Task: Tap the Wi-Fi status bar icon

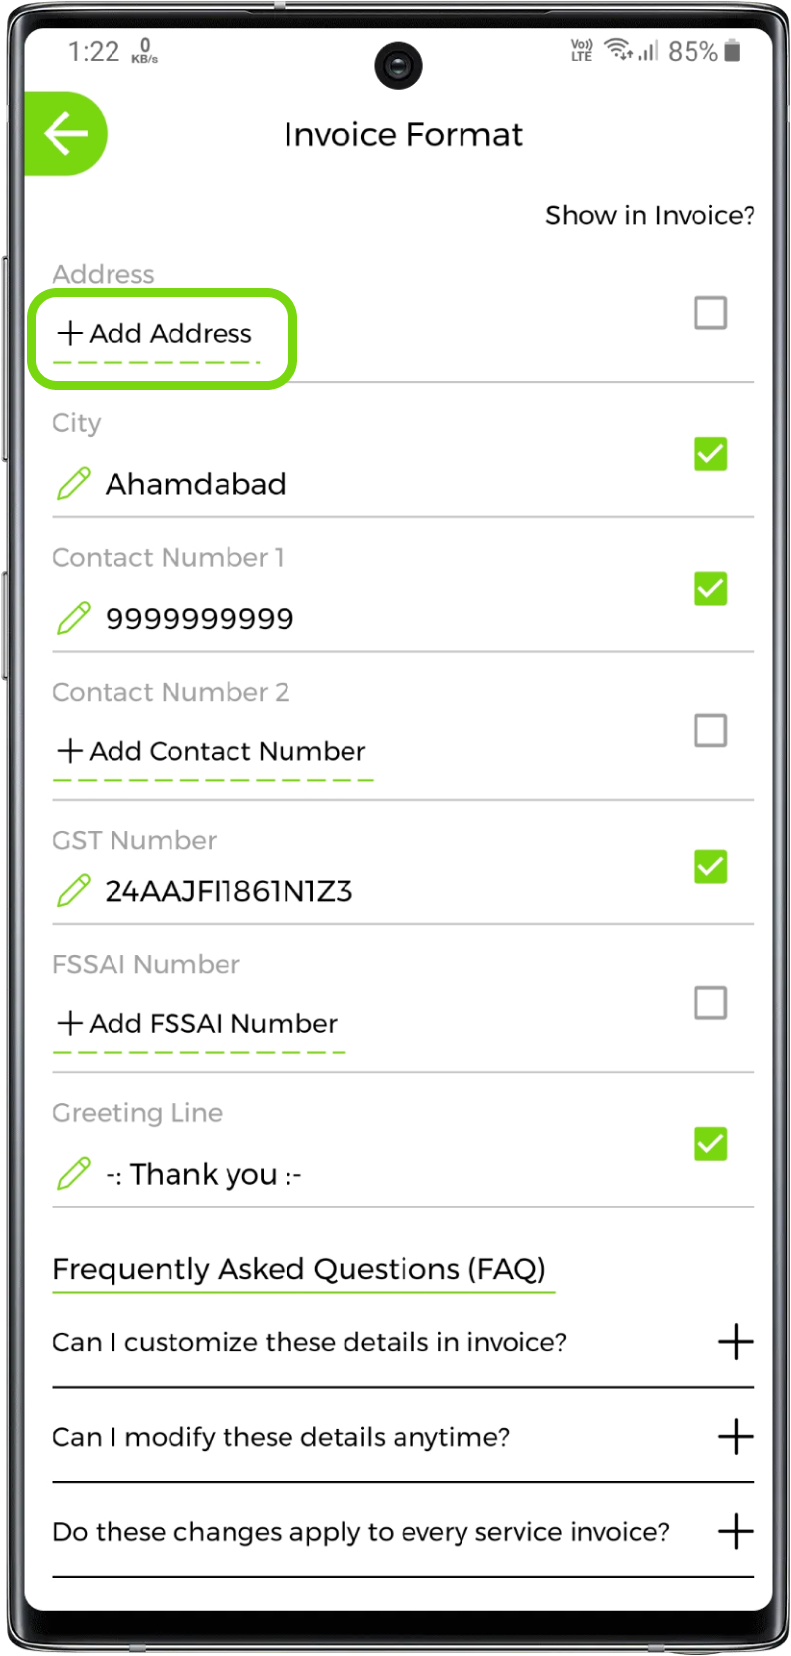Action: click(620, 50)
